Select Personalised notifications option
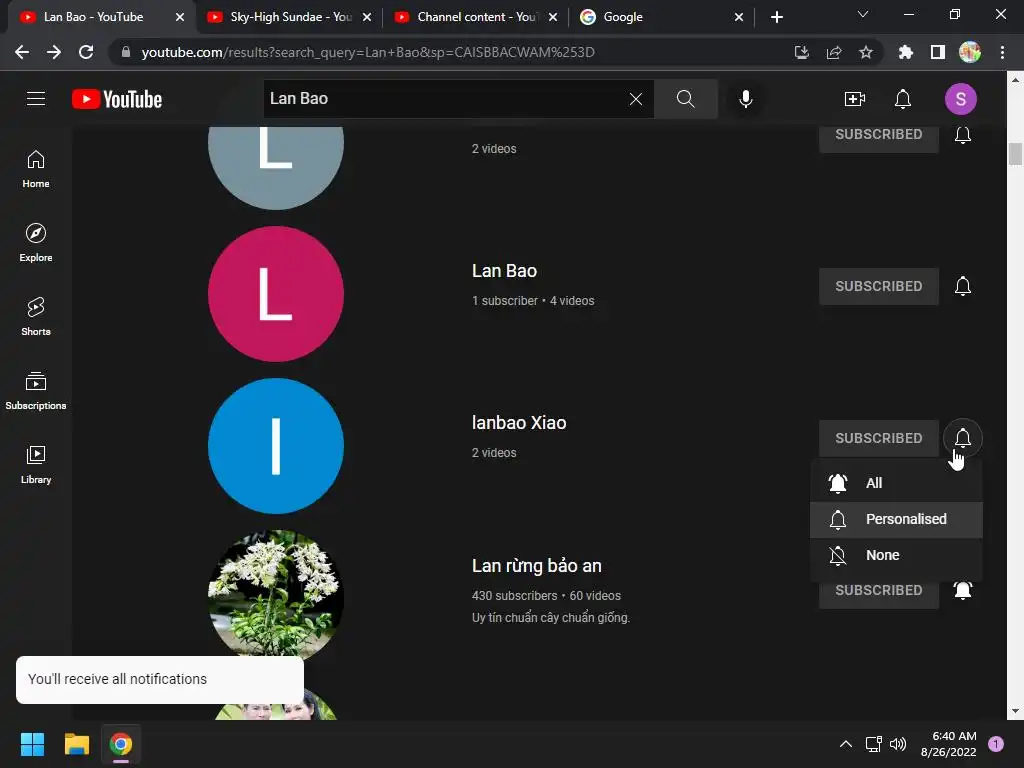Screen dimensions: 1024x768 896,519
